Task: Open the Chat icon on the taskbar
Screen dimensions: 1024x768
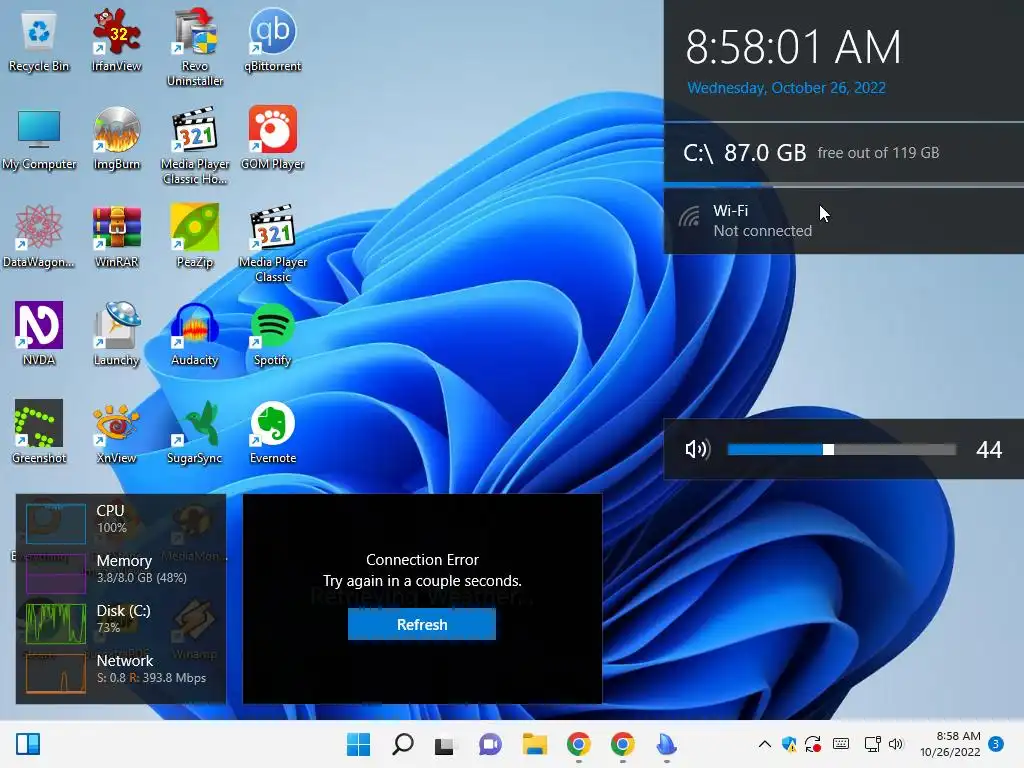Action: click(x=490, y=744)
